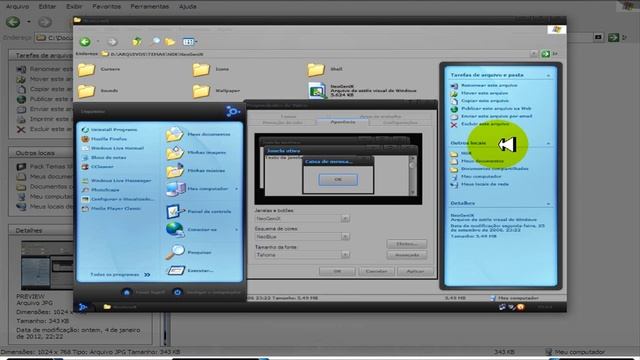
Task: Click Enviar este arquivo por email in blue panel
Action: [x=491, y=116]
